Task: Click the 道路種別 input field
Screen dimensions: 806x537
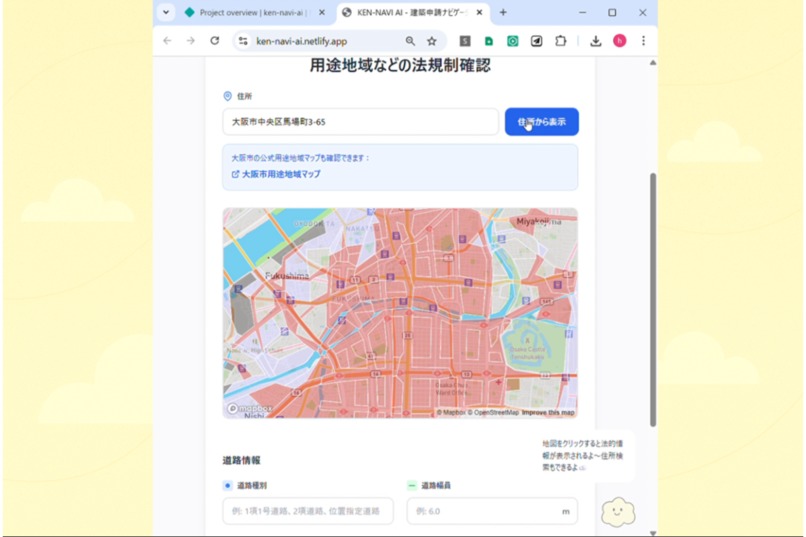Action: point(308,511)
